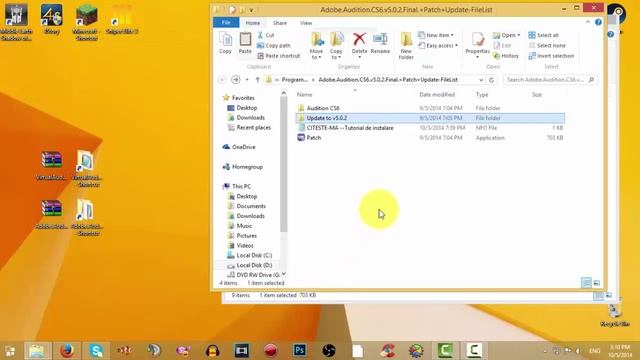The image size is (640, 360).
Task: Sort by the Size column header
Action: [x=537, y=94]
